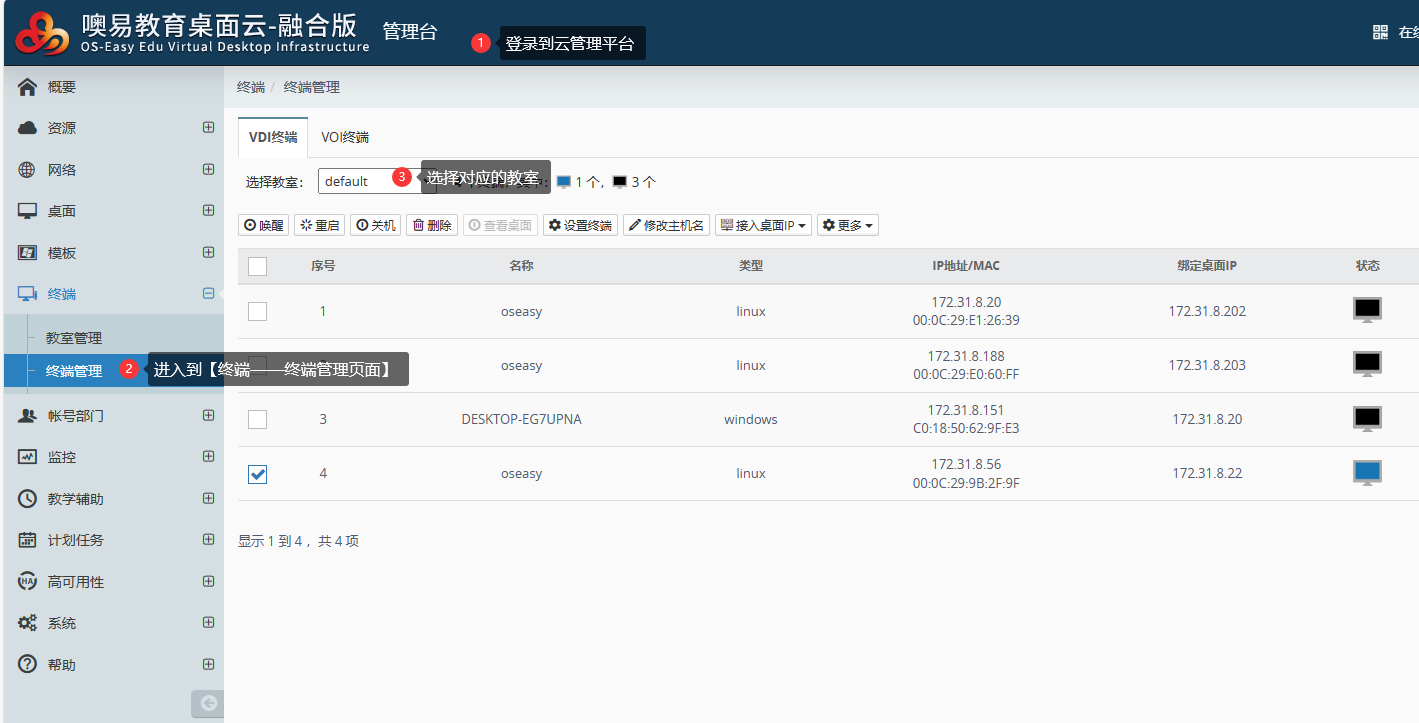Click the 修改主机名 button

(x=666, y=225)
